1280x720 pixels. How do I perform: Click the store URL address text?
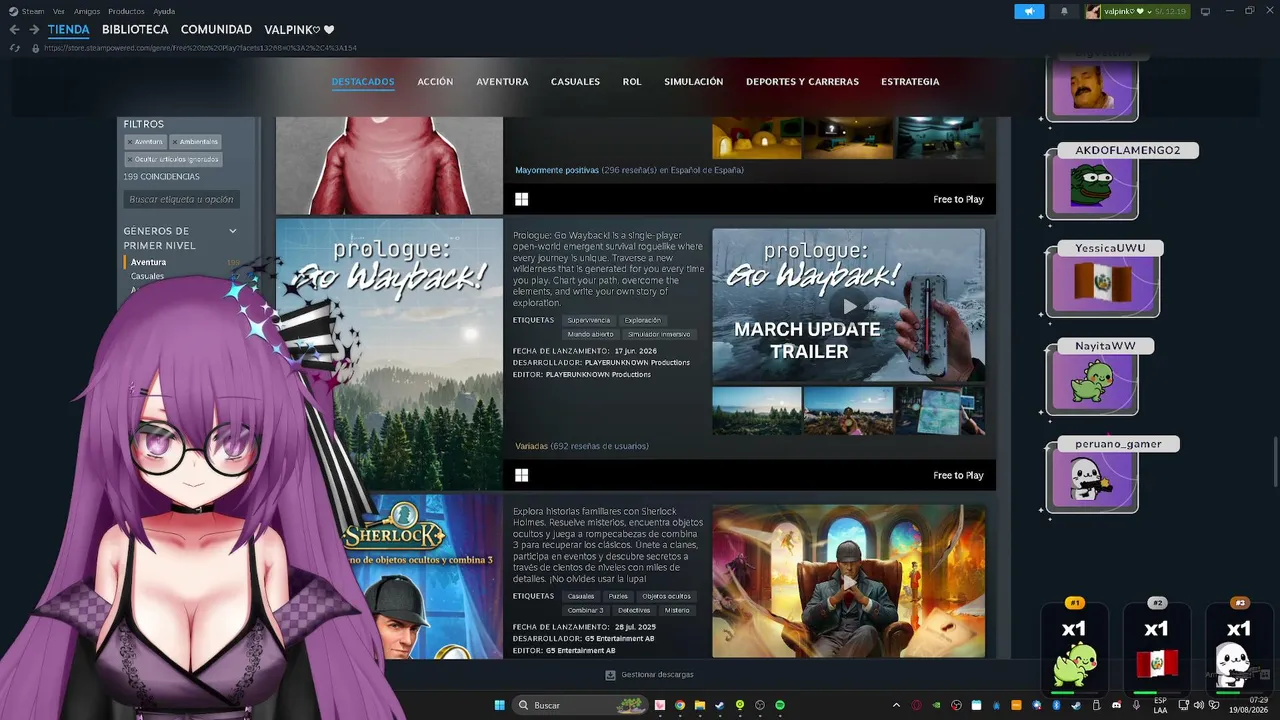(200, 48)
